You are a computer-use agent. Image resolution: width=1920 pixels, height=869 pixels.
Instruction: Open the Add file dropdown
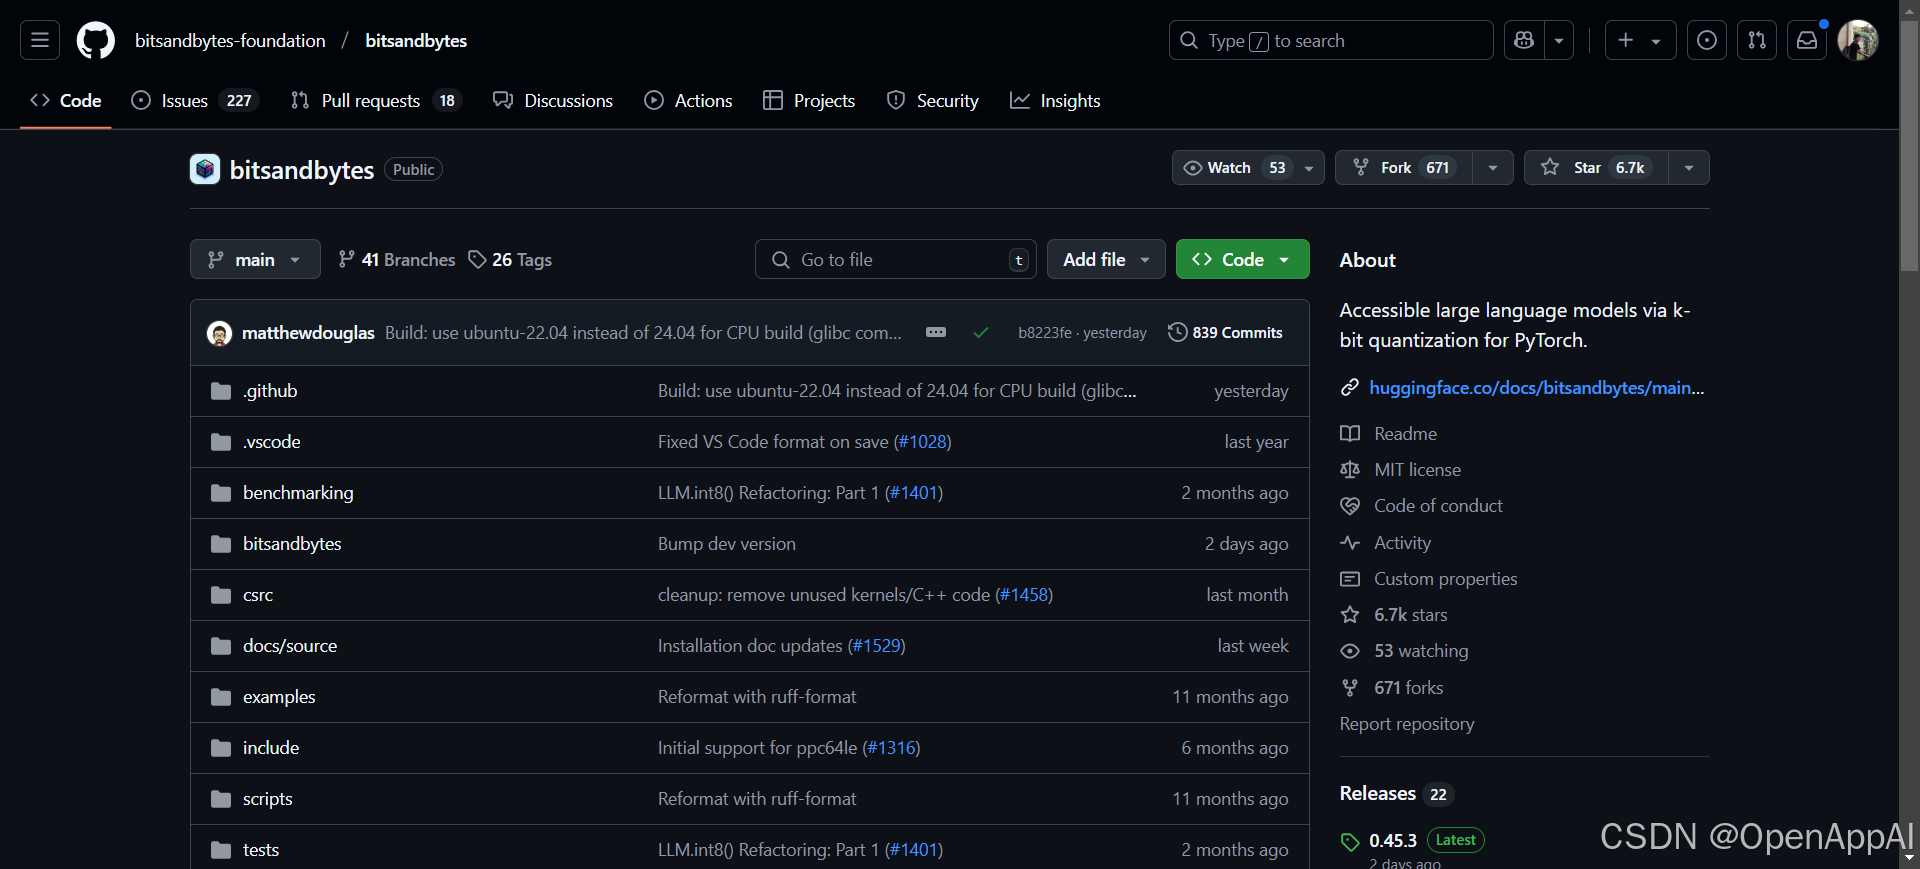tap(1106, 260)
